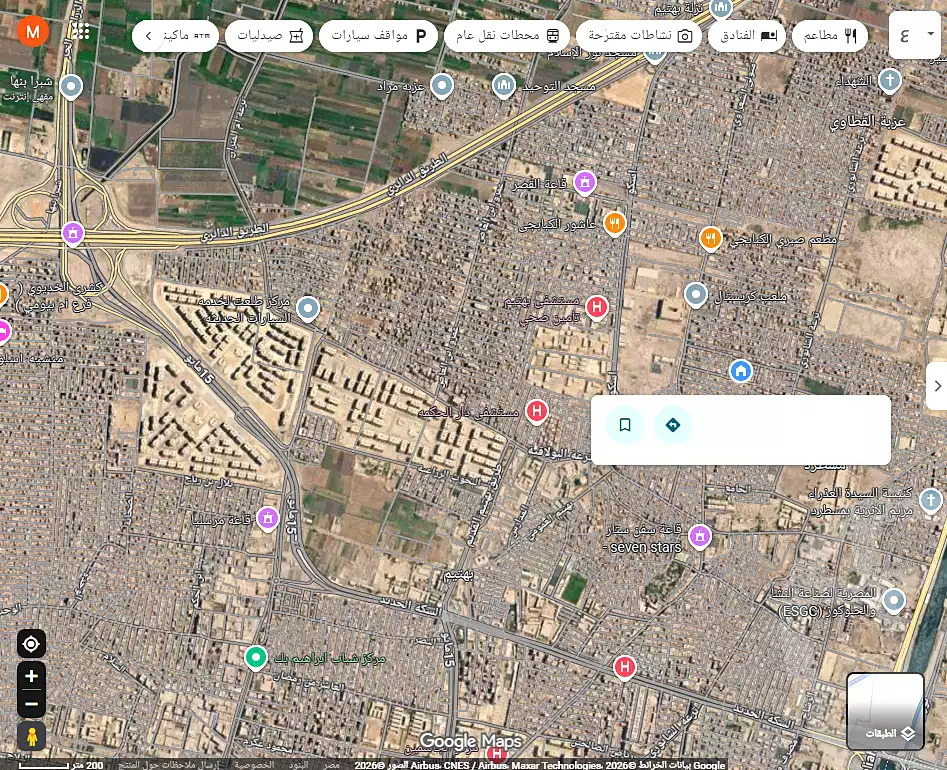The width and height of the screenshot is (947, 770).
Task: Open the الطبقات layers thumbnail
Action: click(x=885, y=711)
